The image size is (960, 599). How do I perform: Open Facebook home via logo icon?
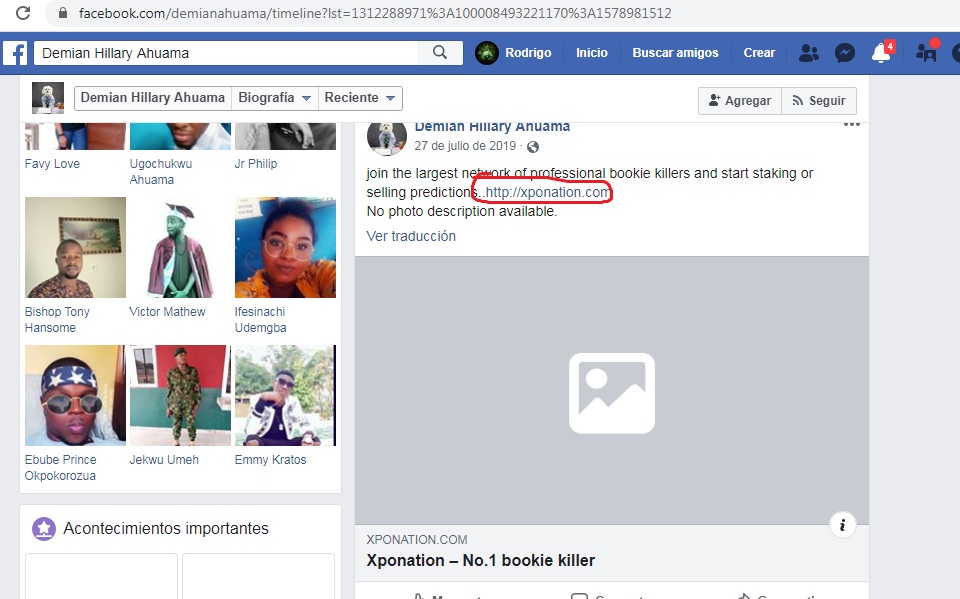15,53
